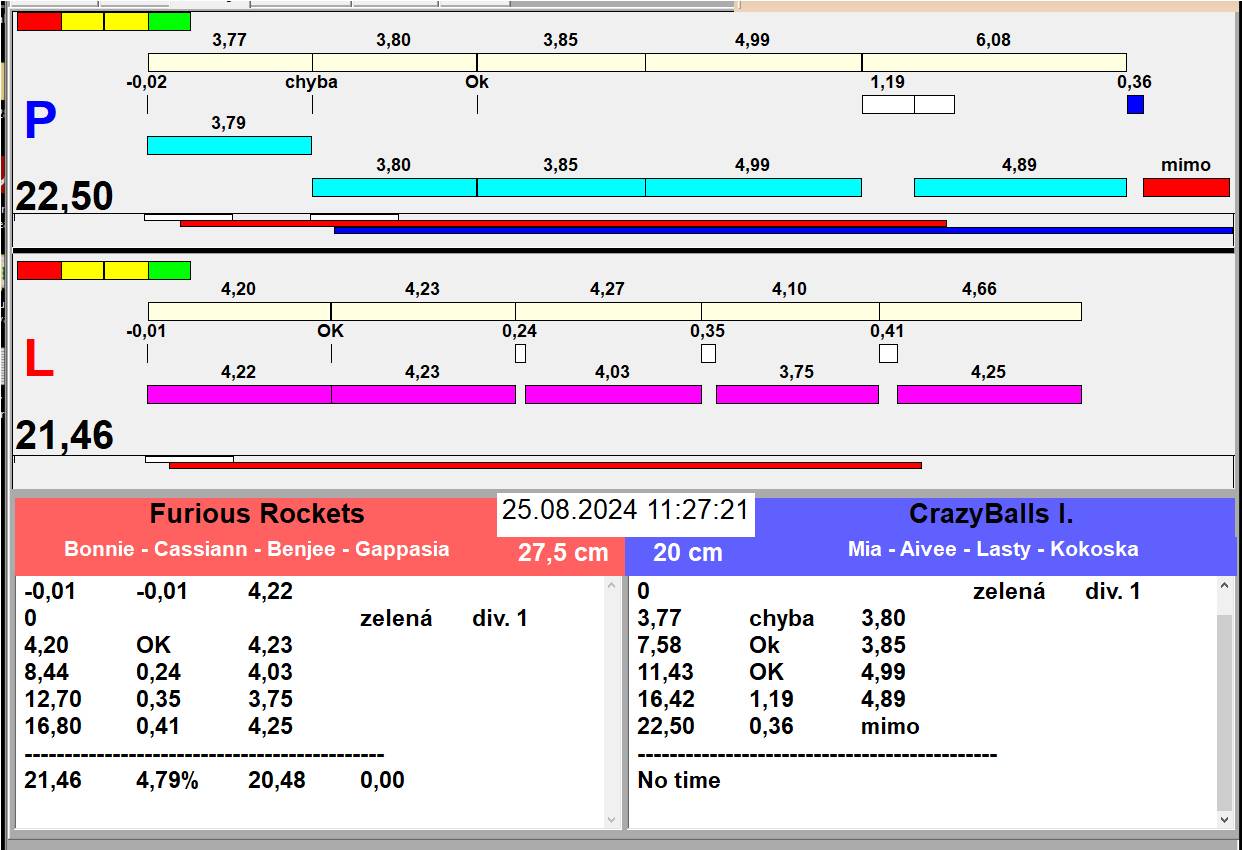Click the cream 4,27 segment in lane L
1242x850 pixels.
608,311
